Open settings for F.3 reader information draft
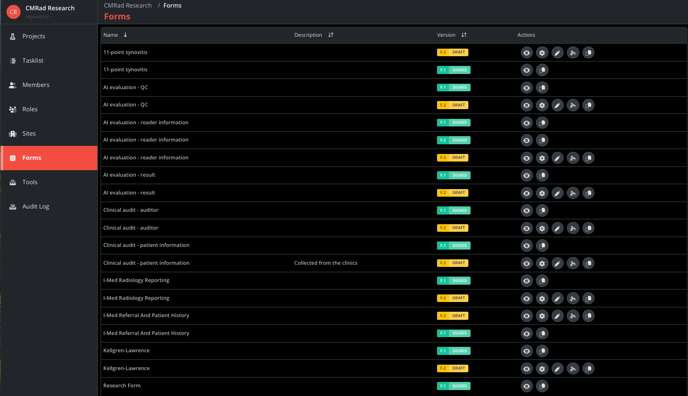Viewport: 688px width, 396px height. [542, 158]
